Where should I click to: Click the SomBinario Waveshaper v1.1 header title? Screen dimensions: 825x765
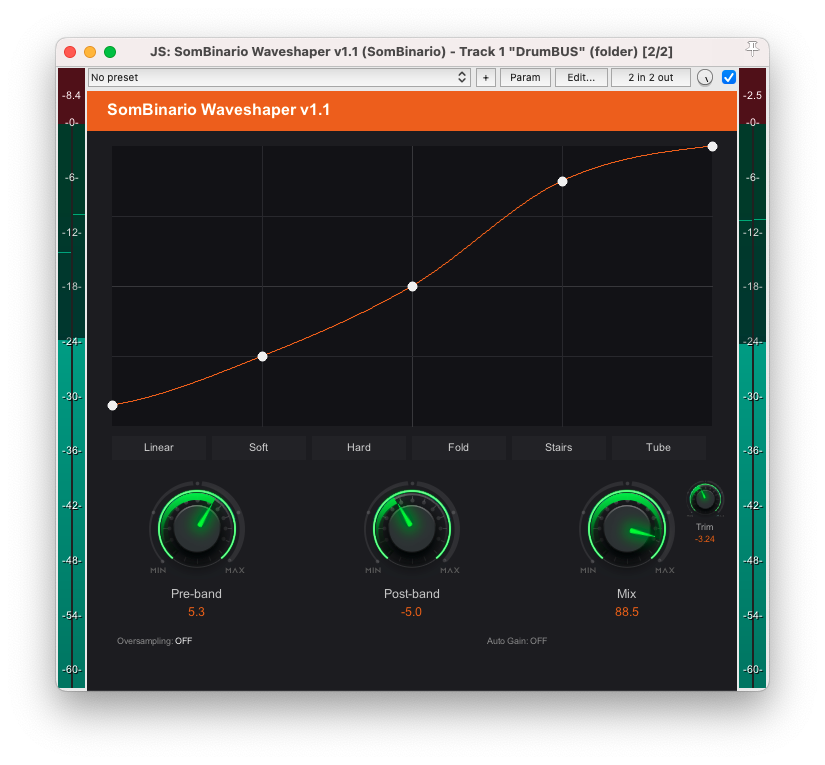[x=218, y=110]
